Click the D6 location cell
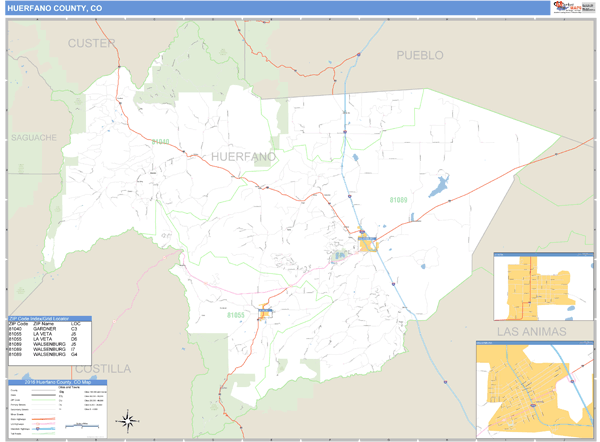 point(74,339)
